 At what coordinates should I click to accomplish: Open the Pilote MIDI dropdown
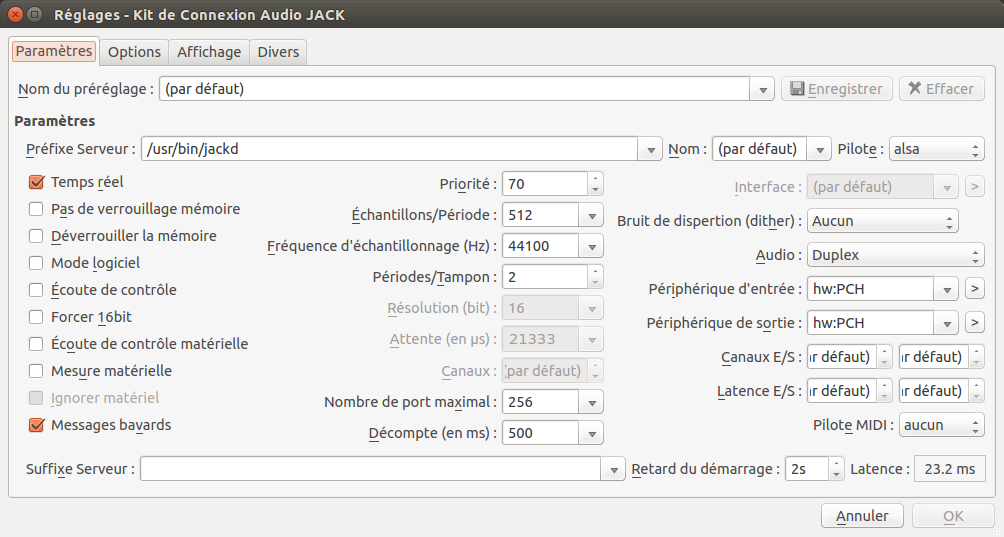pyautogui.click(x=941, y=425)
